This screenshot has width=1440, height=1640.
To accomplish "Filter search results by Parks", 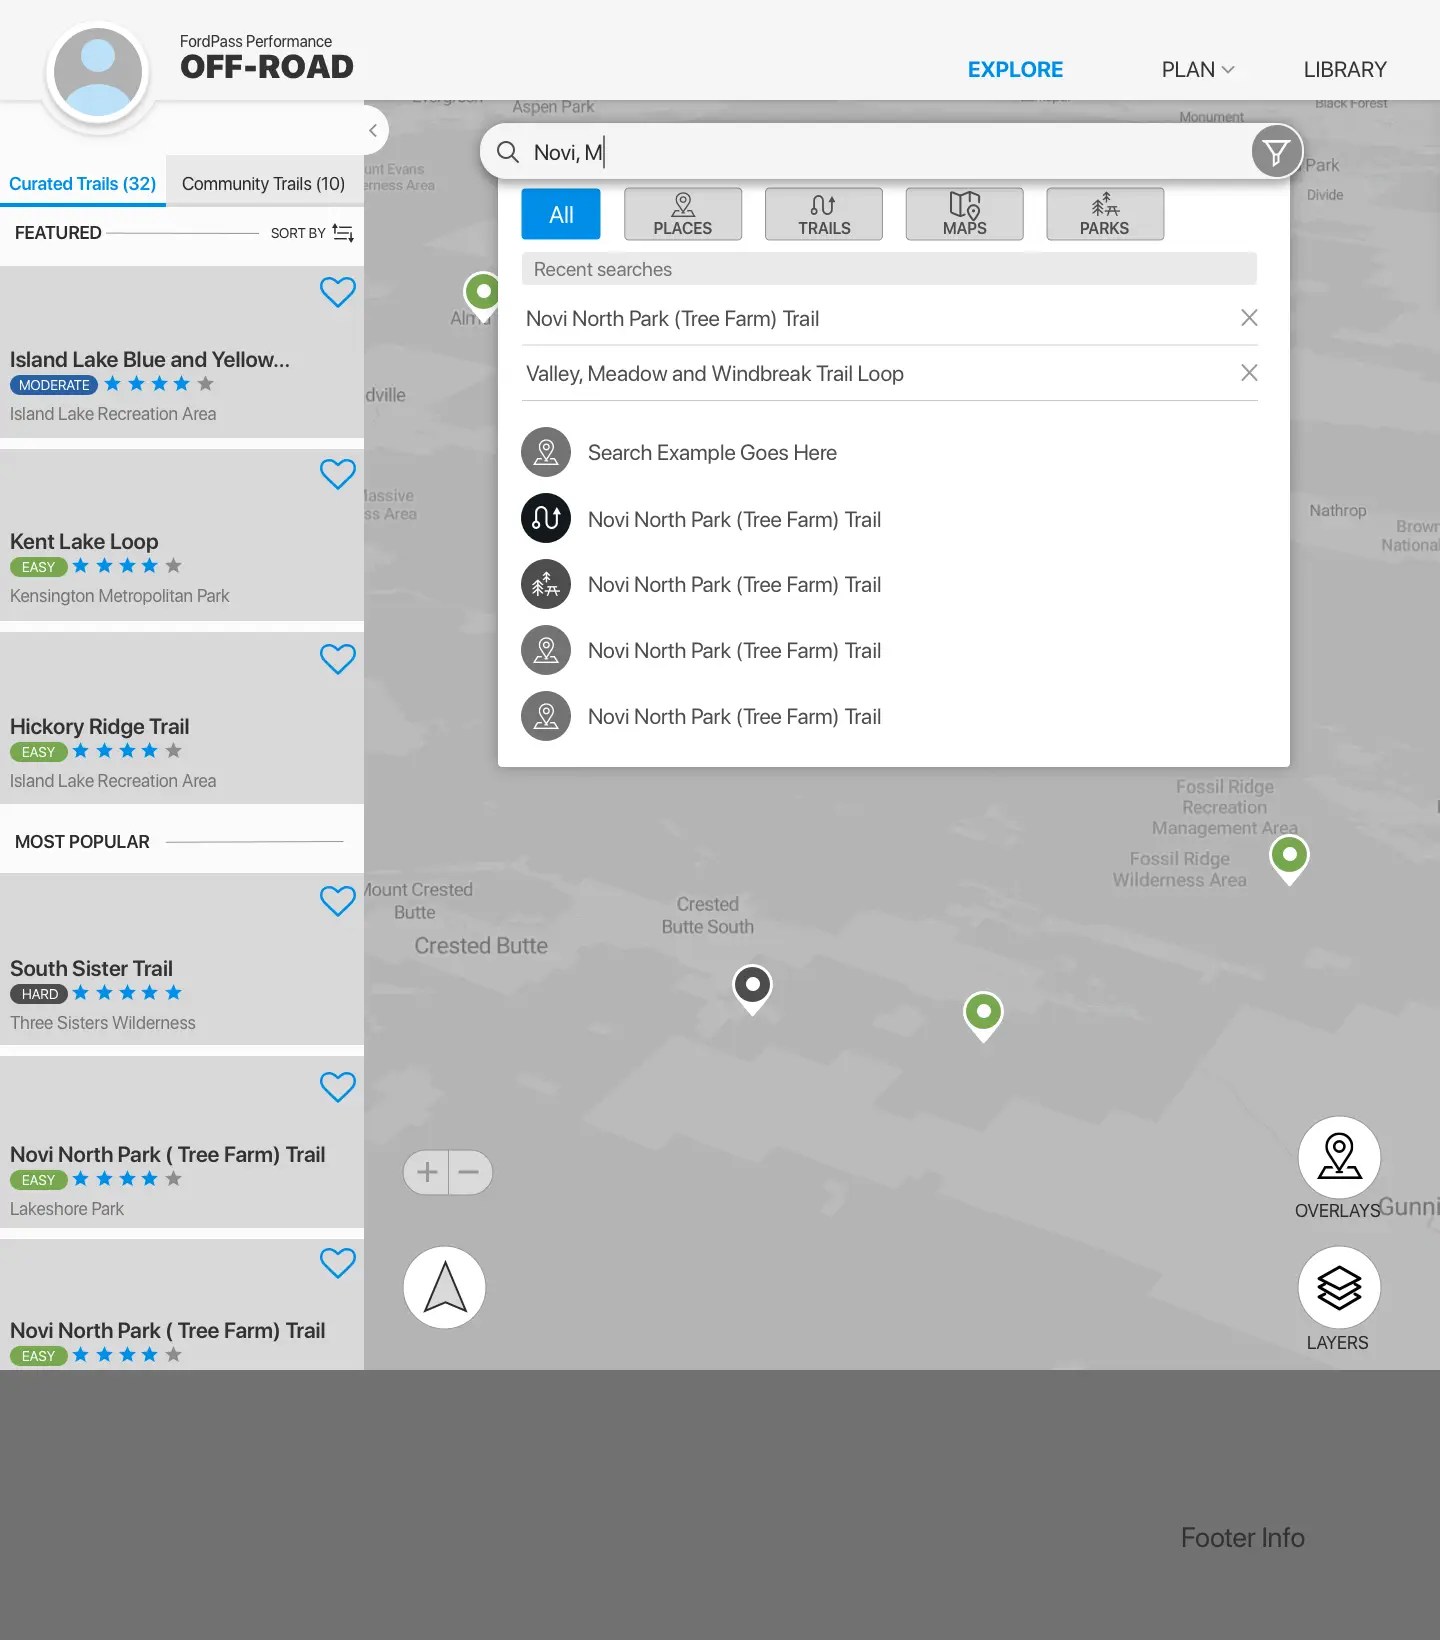I will pyautogui.click(x=1105, y=214).
